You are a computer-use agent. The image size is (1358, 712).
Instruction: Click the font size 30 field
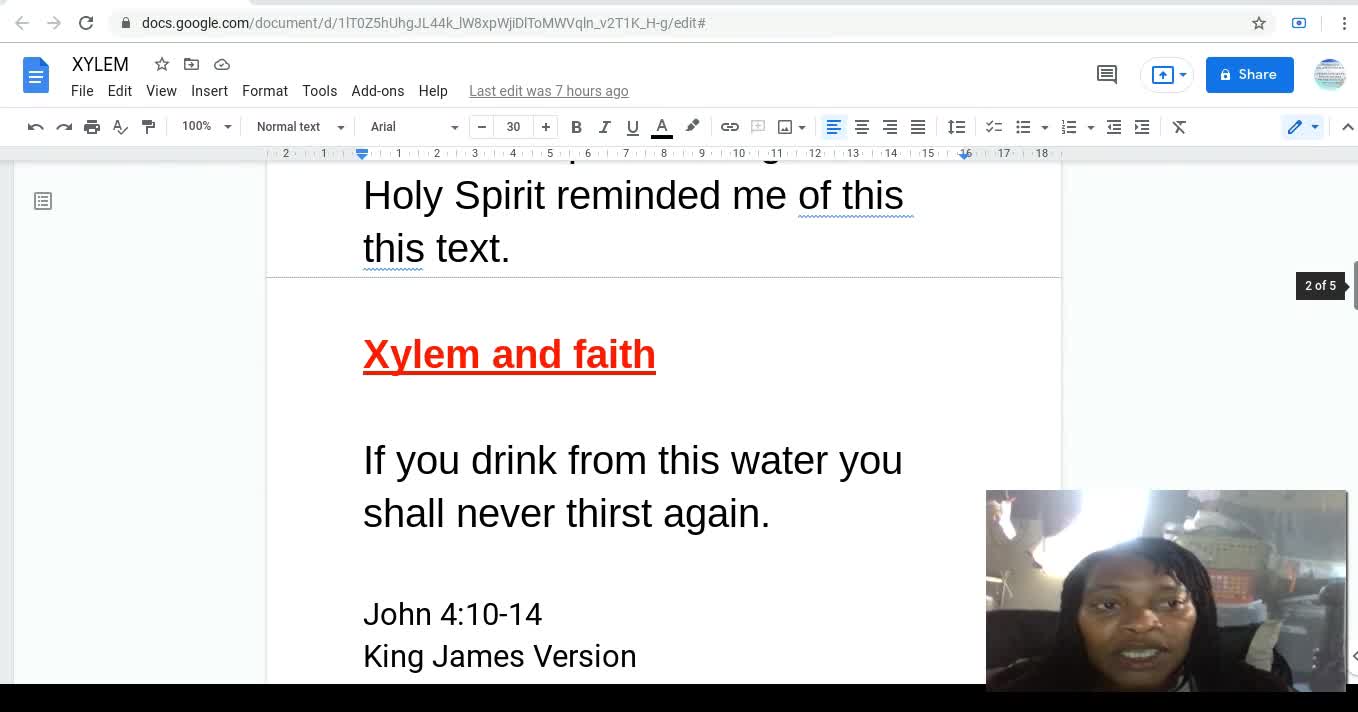click(514, 127)
